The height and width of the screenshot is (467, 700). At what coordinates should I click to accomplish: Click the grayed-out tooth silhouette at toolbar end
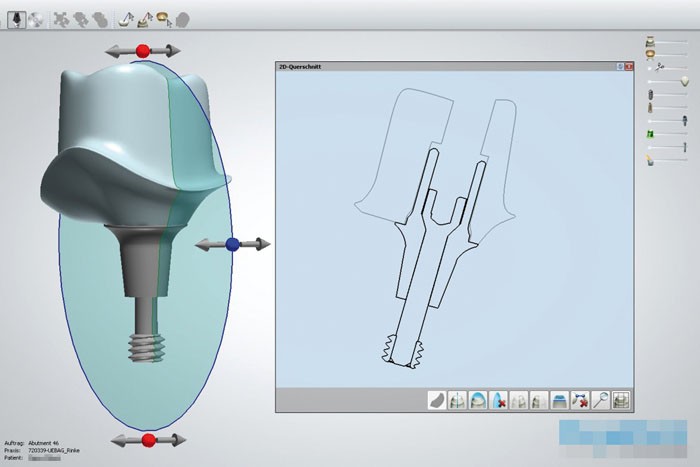click(x=182, y=20)
